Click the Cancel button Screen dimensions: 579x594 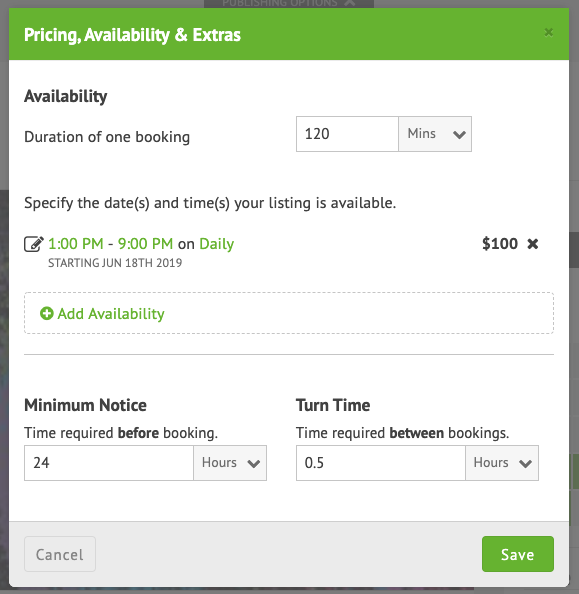tap(60, 554)
